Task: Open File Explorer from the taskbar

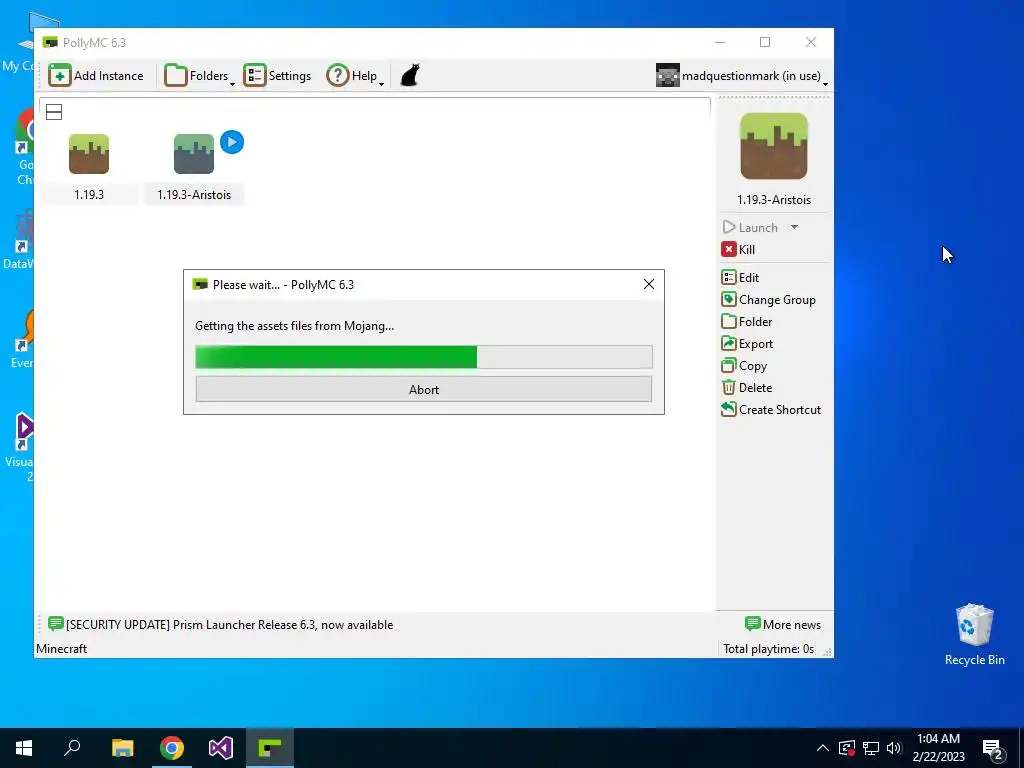Action: click(x=122, y=748)
